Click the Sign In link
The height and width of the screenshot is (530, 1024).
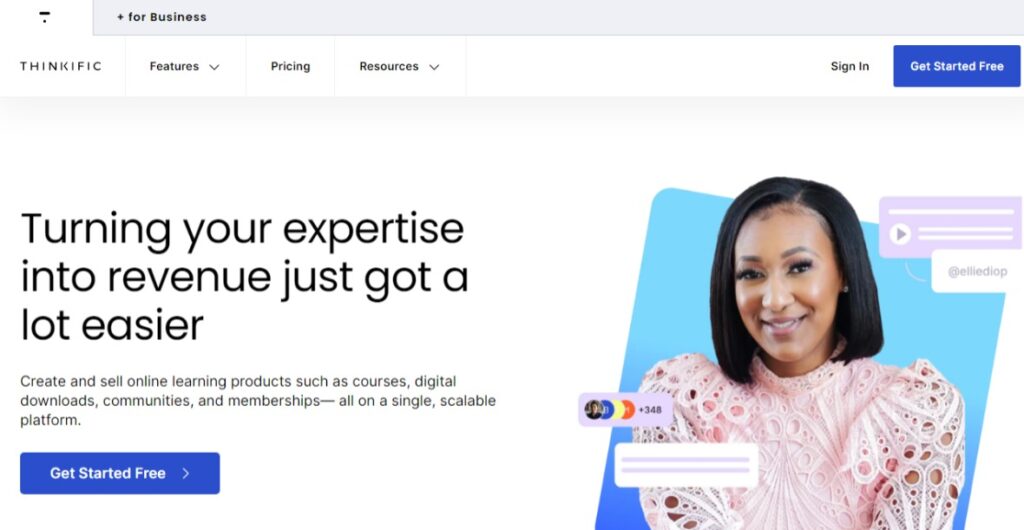pos(850,66)
